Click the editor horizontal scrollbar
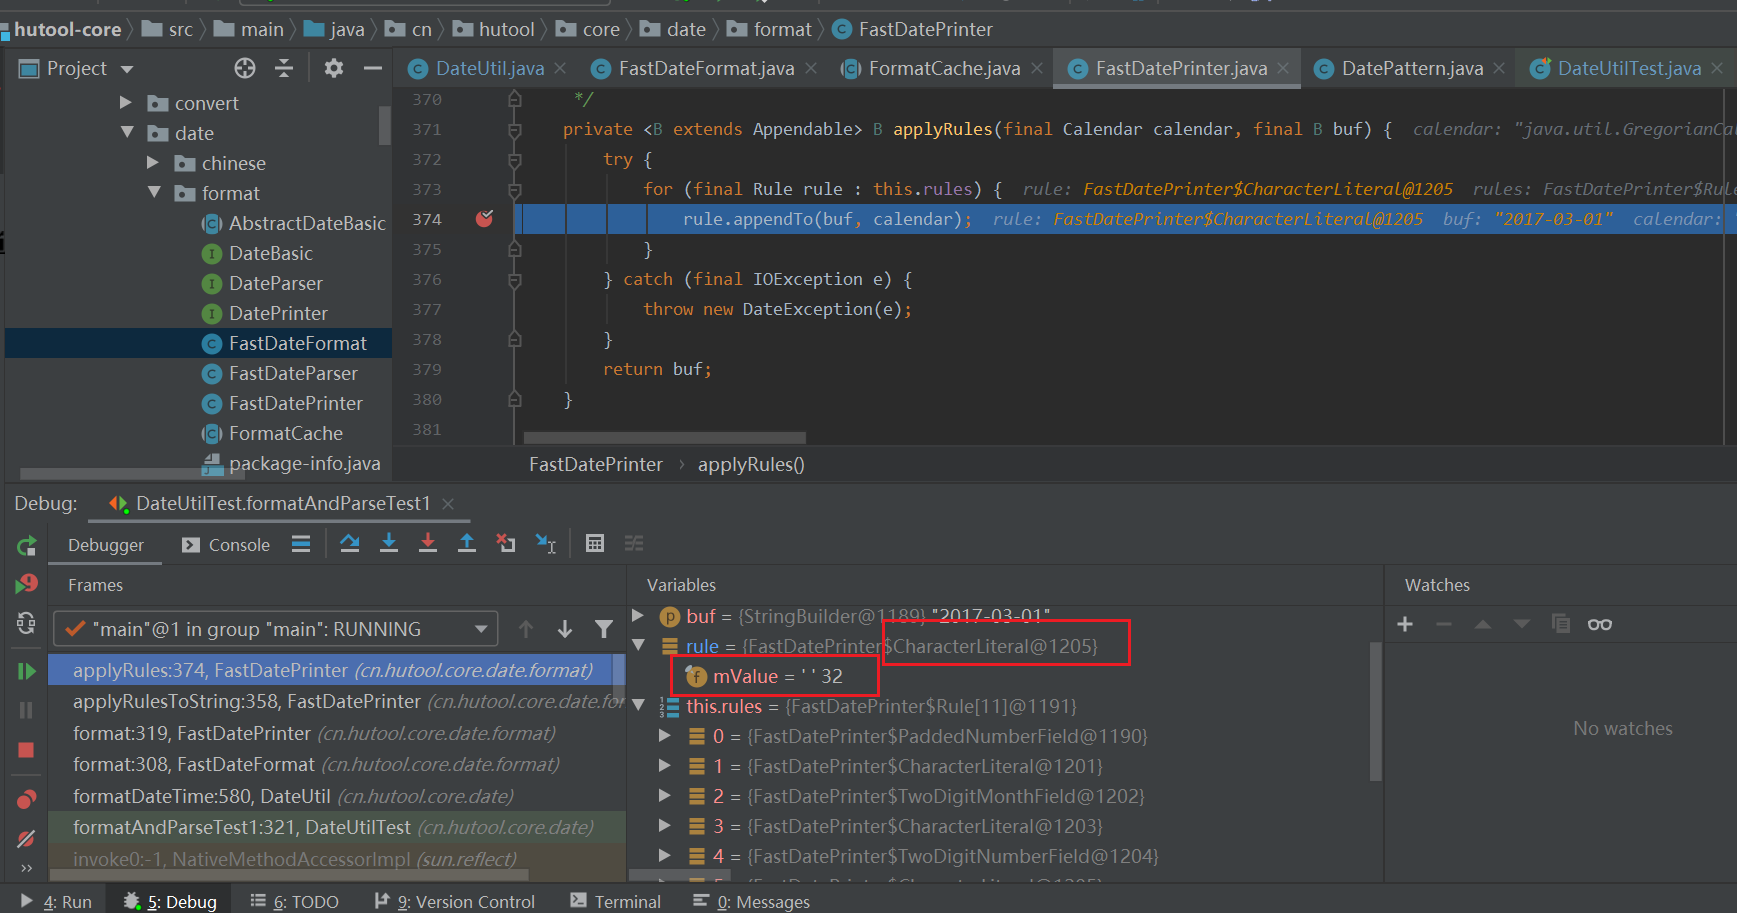The width and height of the screenshot is (1737, 913). tap(665, 438)
